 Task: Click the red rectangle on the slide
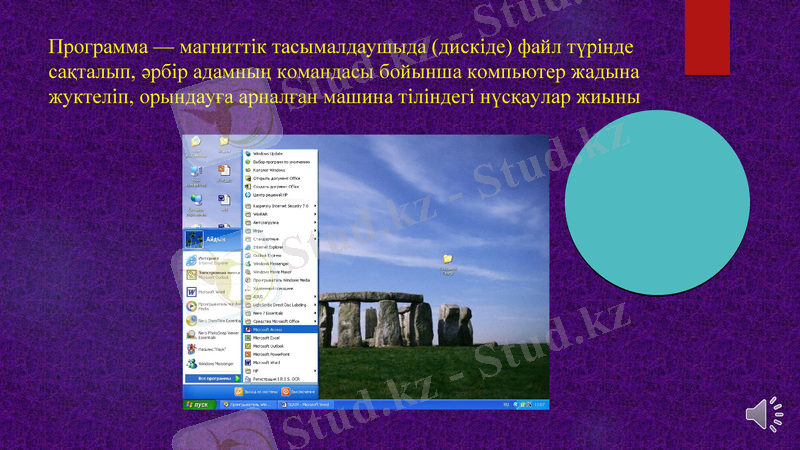point(707,37)
